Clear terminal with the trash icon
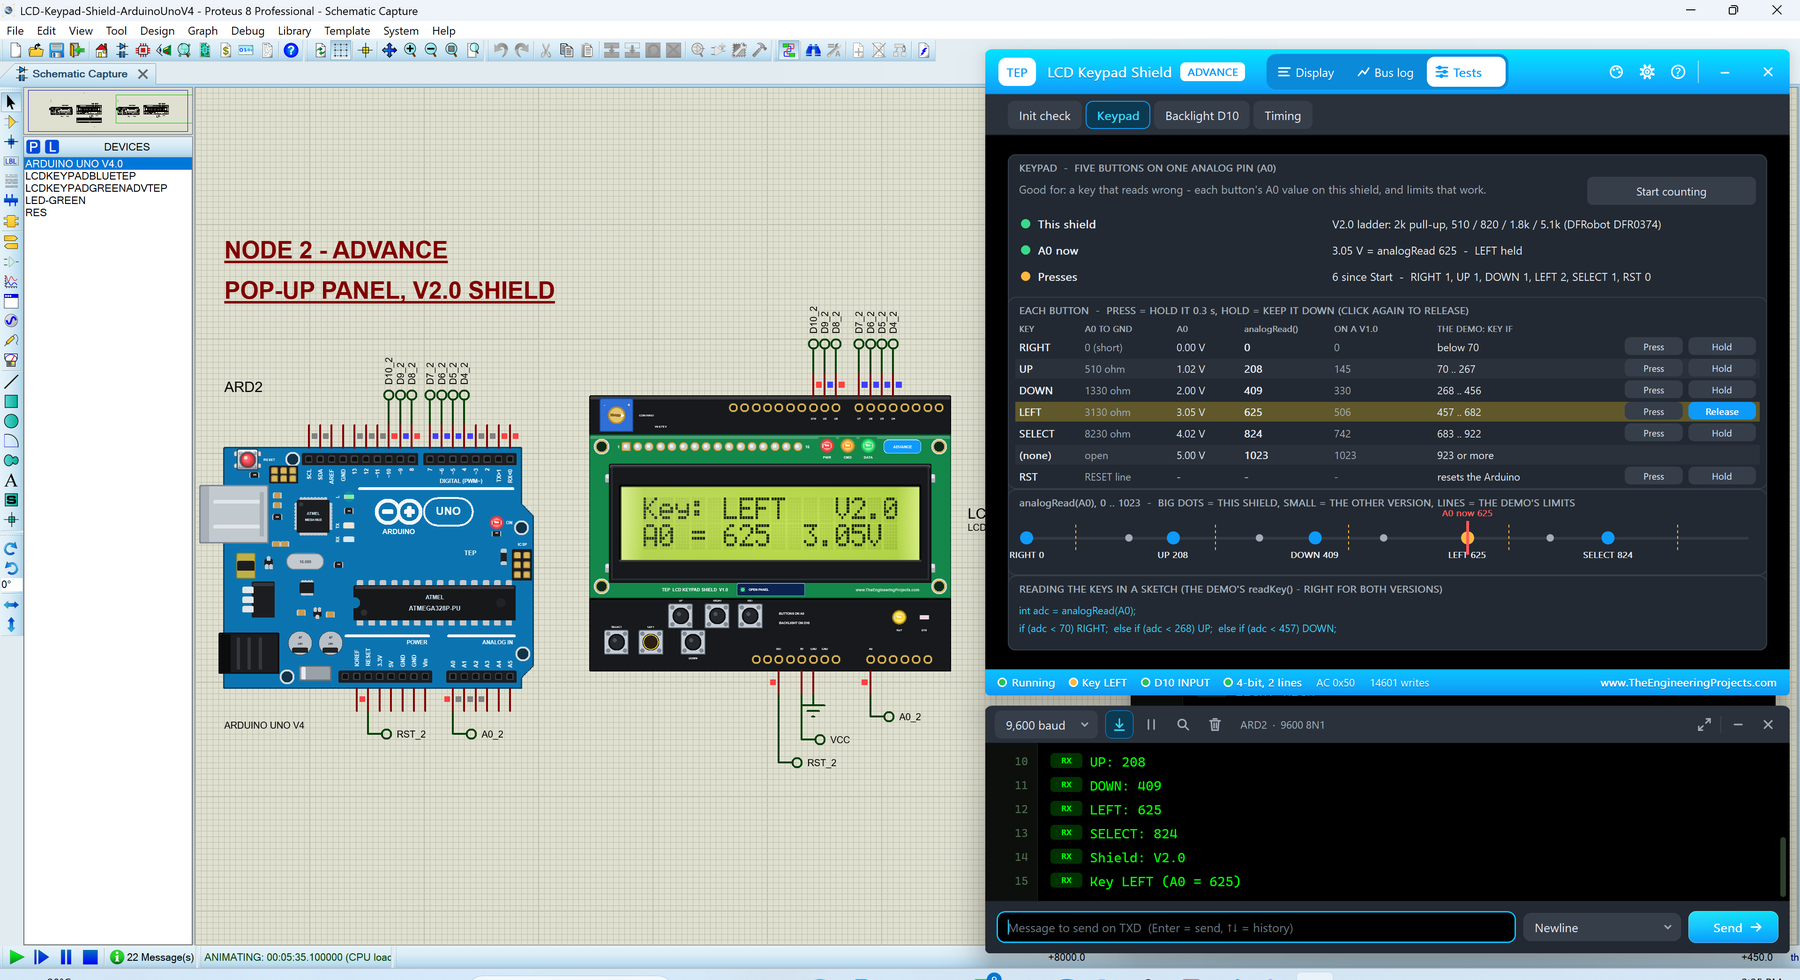Viewport: 1800px width, 980px height. 1215,725
